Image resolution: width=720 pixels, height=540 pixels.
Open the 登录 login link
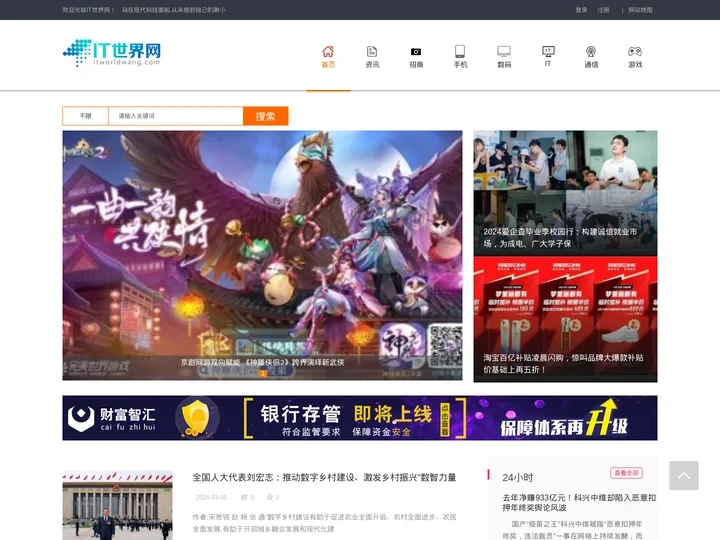[581, 10]
